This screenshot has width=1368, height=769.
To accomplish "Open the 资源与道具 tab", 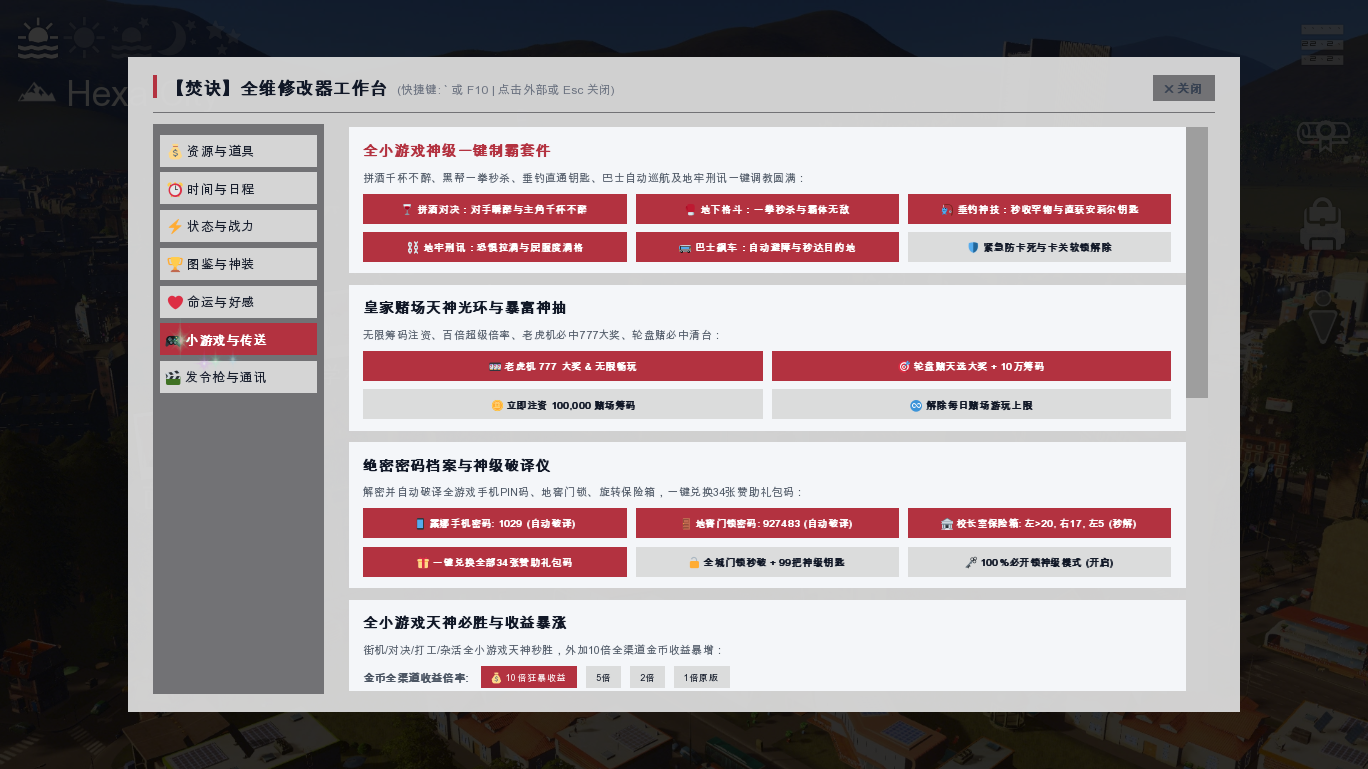I will tap(238, 151).
